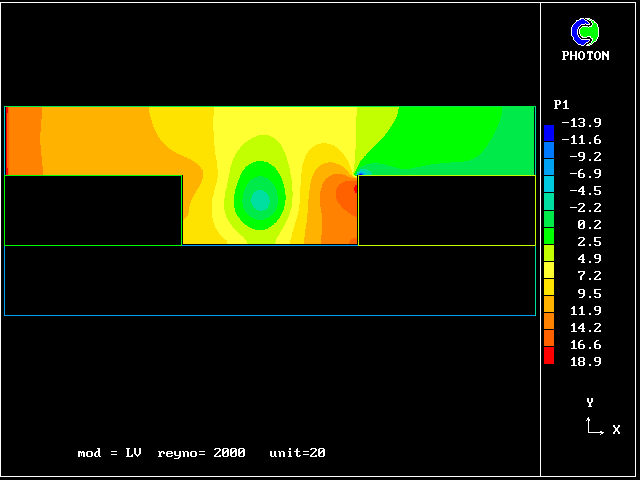Click the 16.6 legend value label
The height and width of the screenshot is (480, 640).
coord(584,344)
